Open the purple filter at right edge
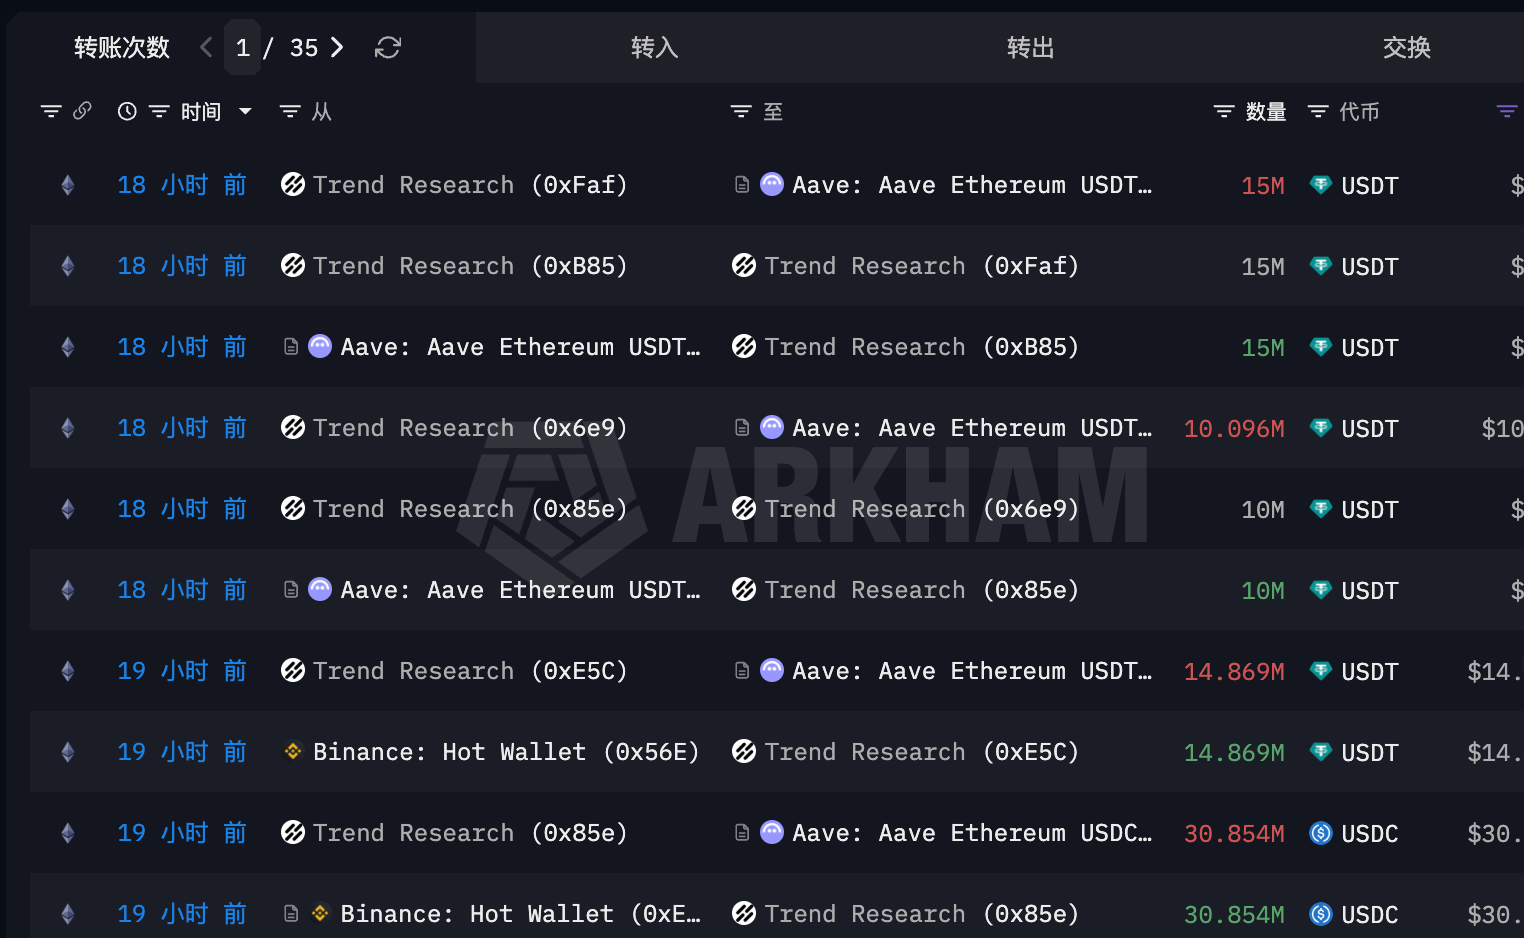The width and height of the screenshot is (1524, 938). coord(1507,111)
